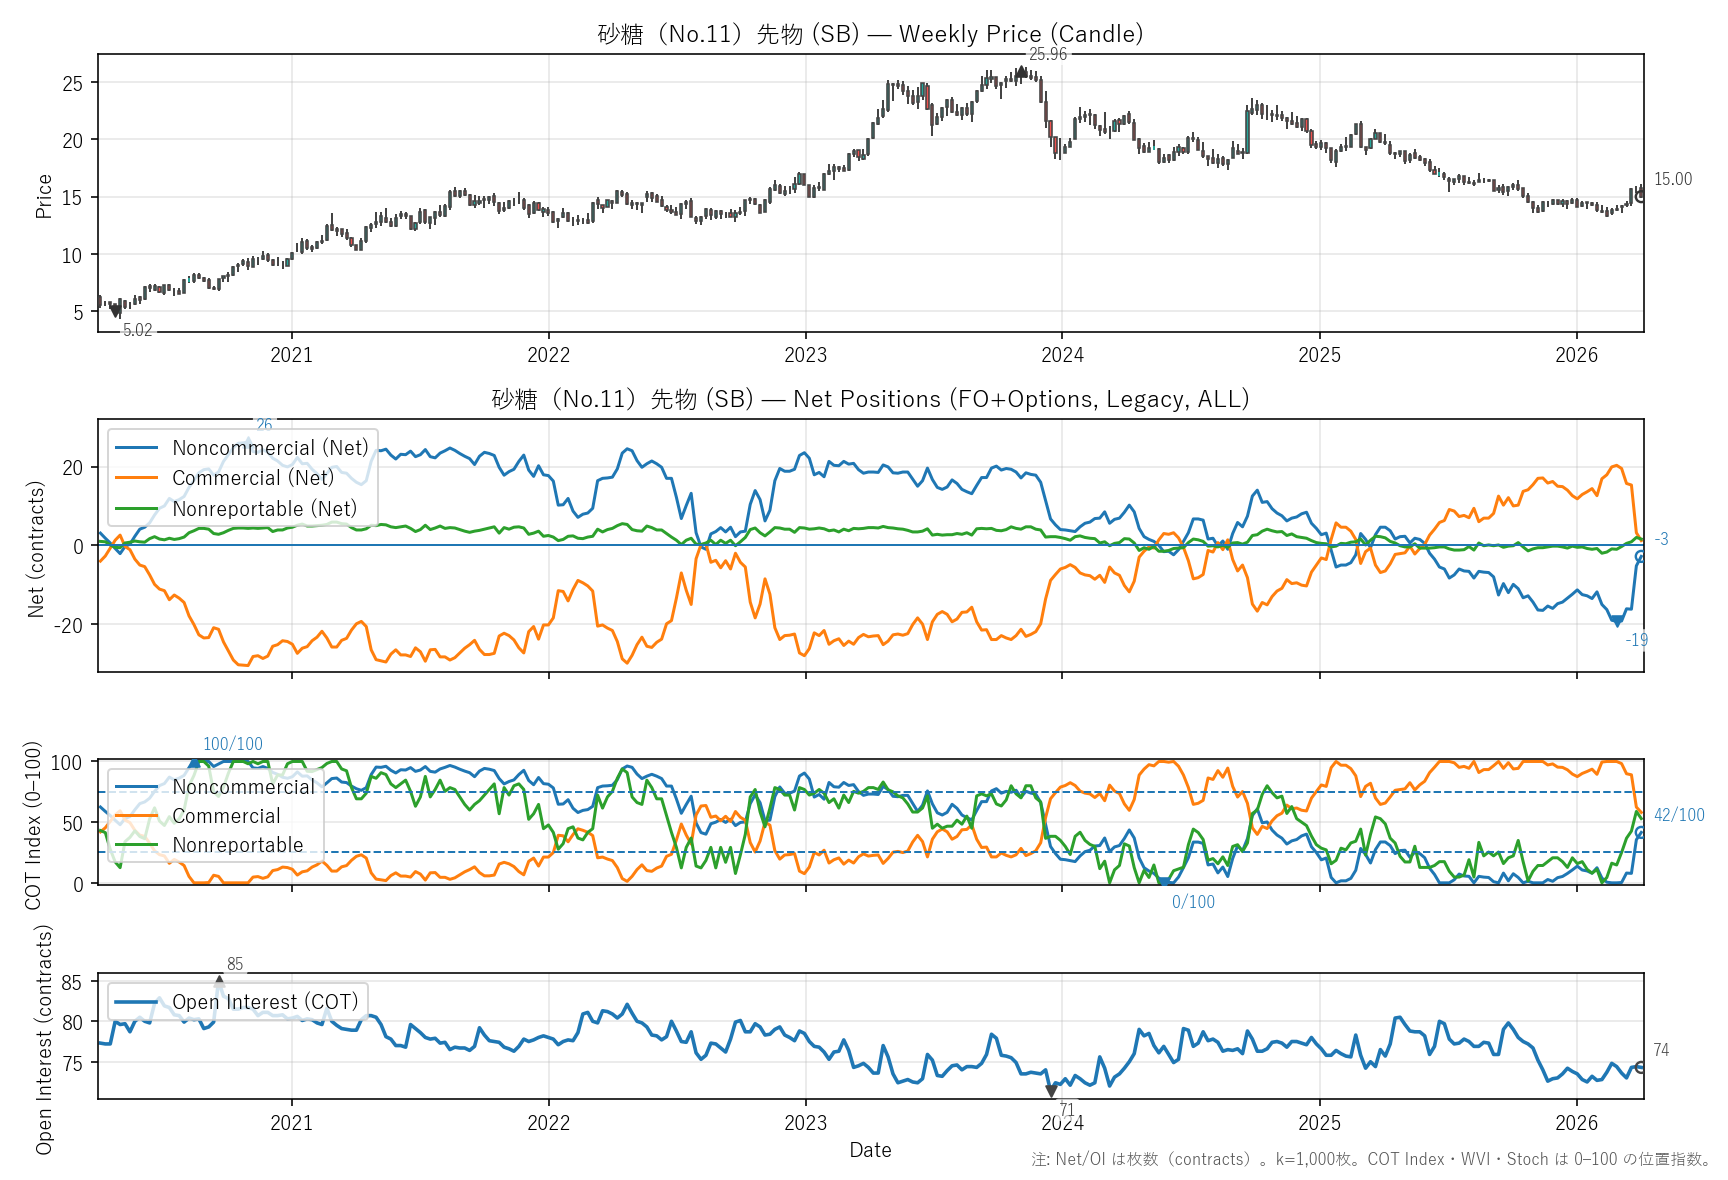
Task: Click the open interest low marker labeled 71
Action: 1051,1091
